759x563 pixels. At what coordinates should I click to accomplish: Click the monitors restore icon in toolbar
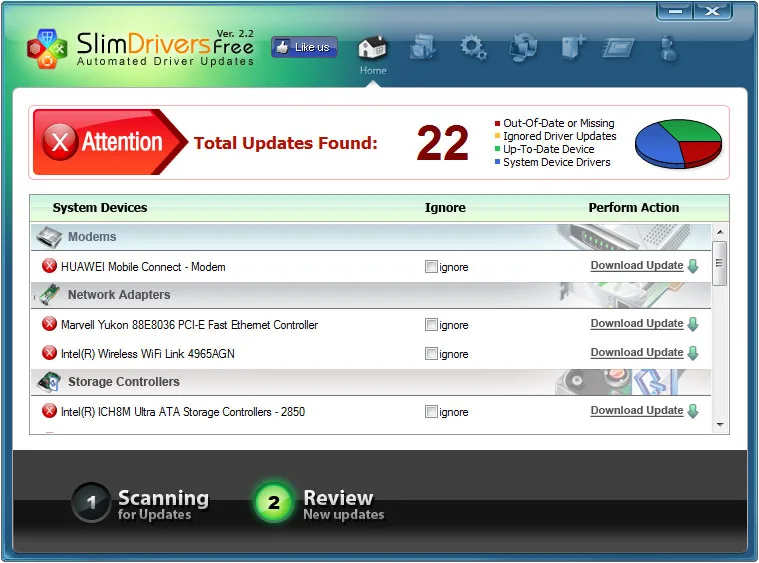(523, 47)
